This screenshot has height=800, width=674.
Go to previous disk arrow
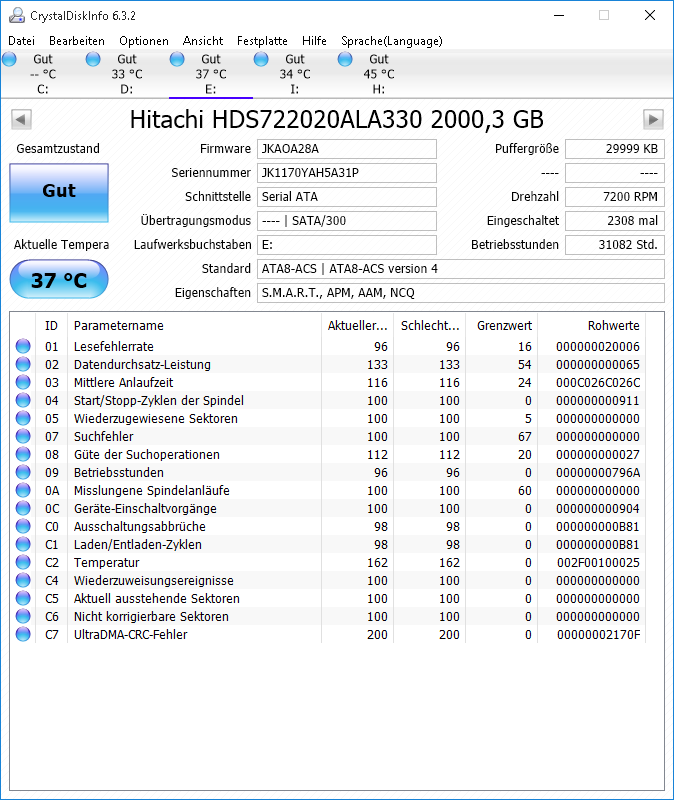pyautogui.click(x=21, y=120)
